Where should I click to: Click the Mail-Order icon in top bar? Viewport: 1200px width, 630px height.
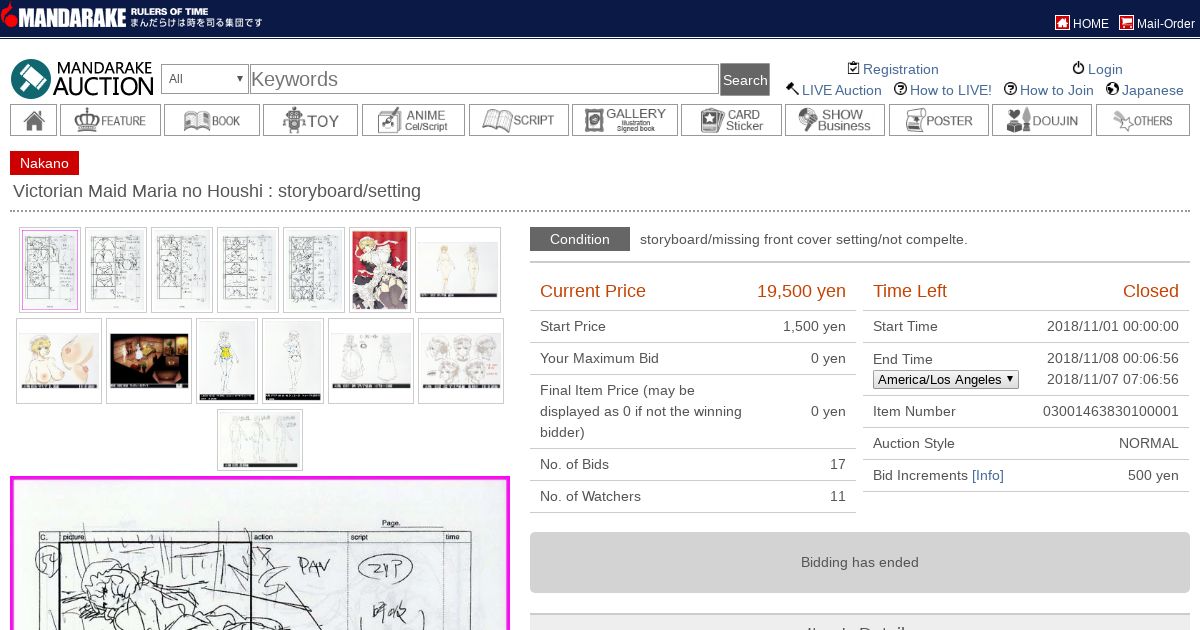(x=1126, y=23)
